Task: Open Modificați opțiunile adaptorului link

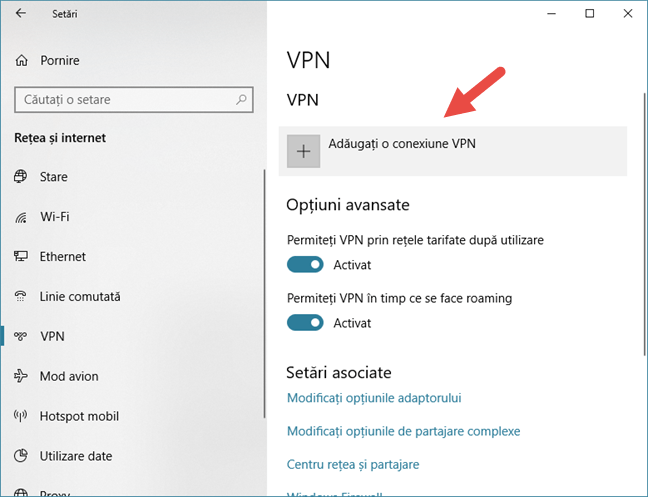Action: [374, 398]
